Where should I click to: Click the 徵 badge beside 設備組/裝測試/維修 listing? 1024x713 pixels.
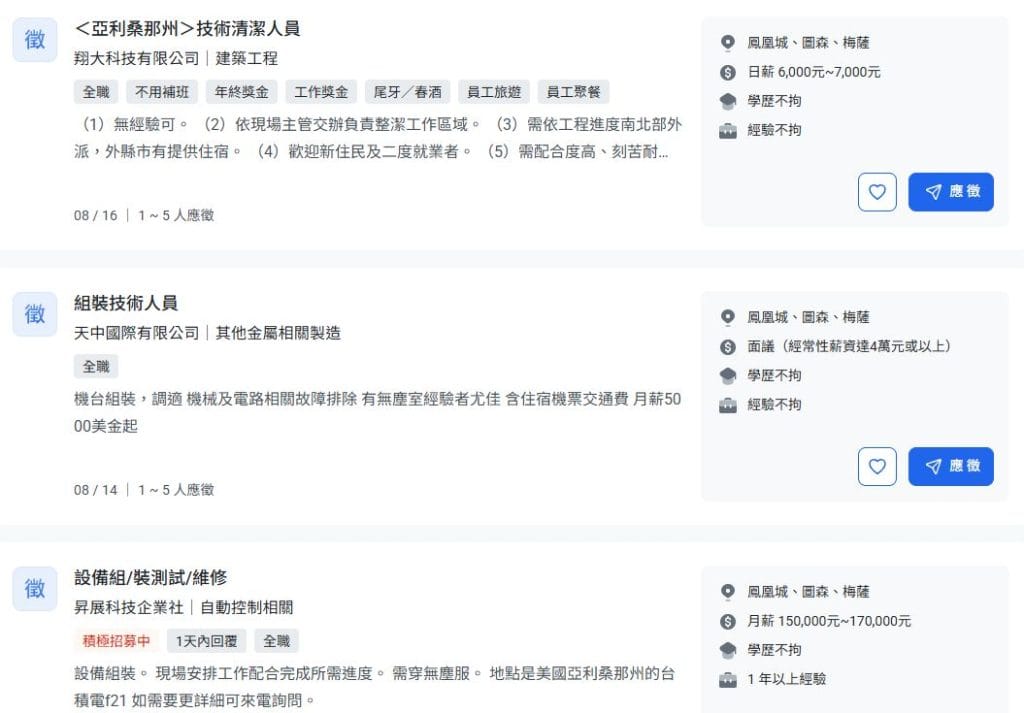35,588
